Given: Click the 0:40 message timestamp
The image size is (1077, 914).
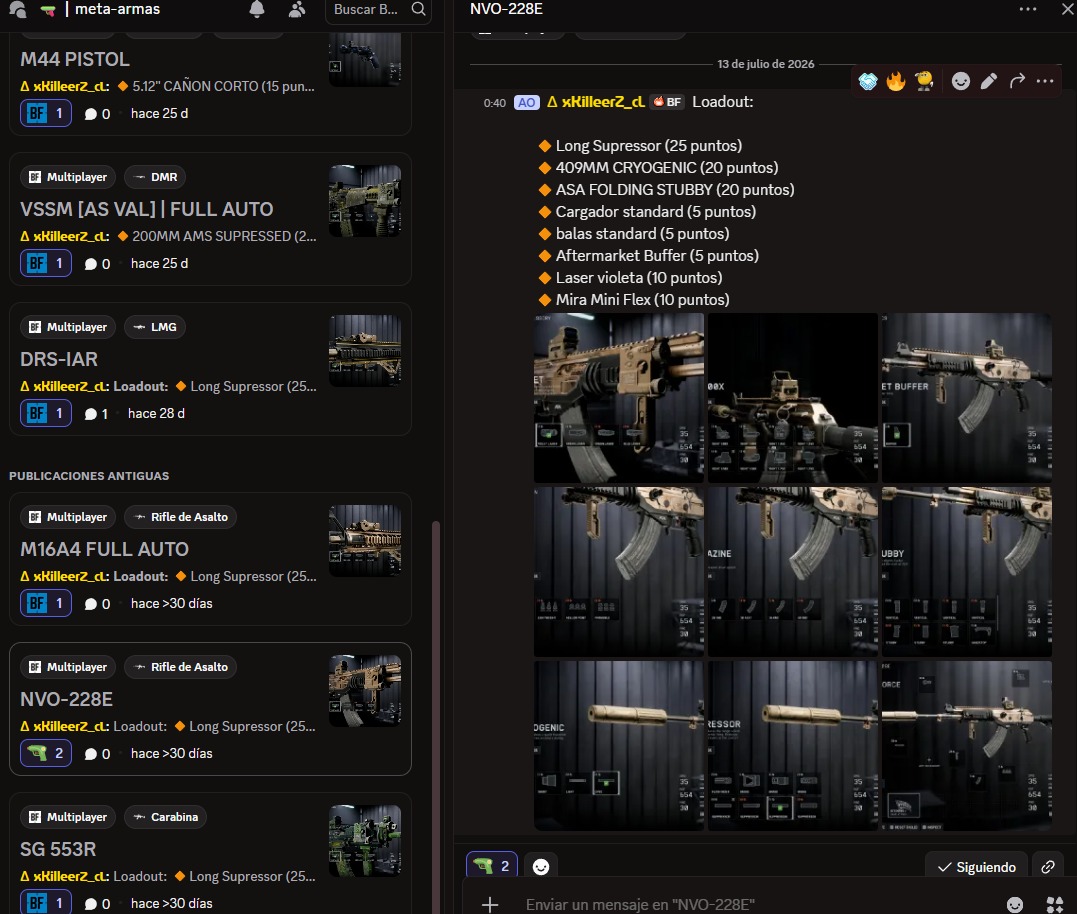Looking at the screenshot, I should coord(495,103).
